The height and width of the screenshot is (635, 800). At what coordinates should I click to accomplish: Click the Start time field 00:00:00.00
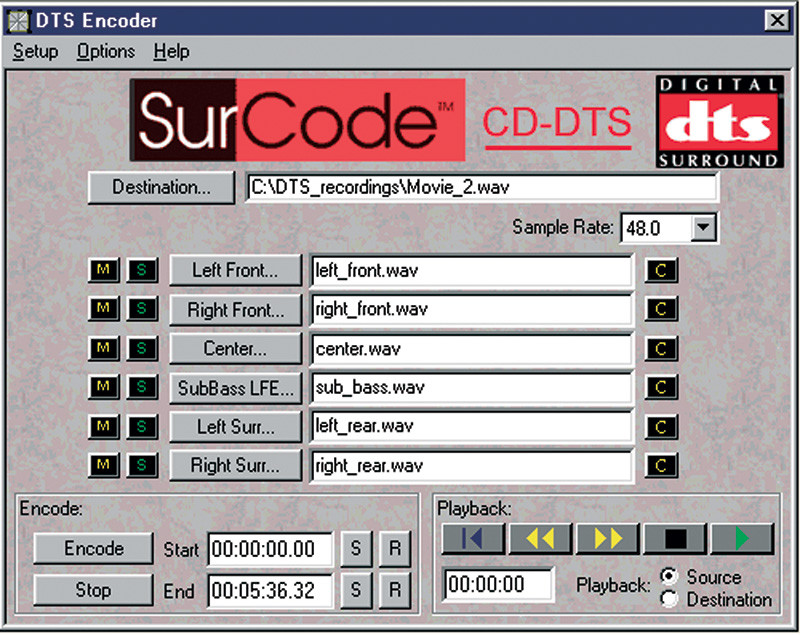270,549
